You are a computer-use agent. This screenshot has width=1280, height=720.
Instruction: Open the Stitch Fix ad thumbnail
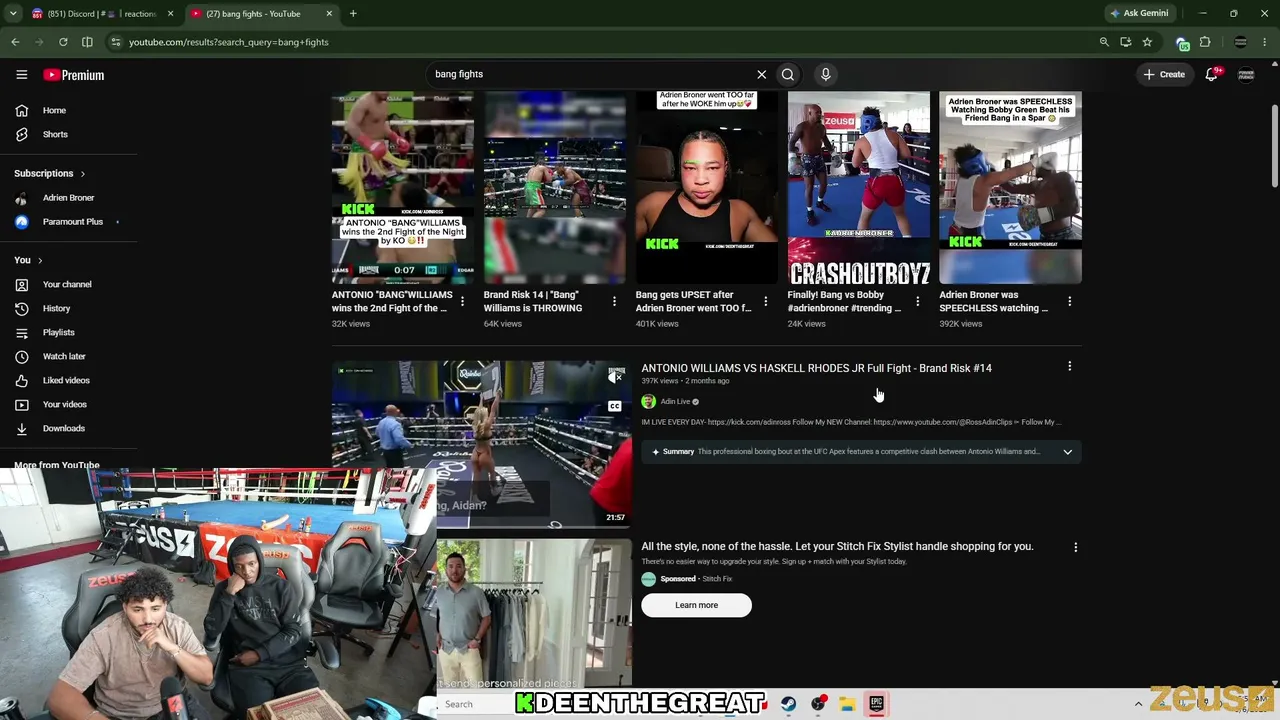533,613
